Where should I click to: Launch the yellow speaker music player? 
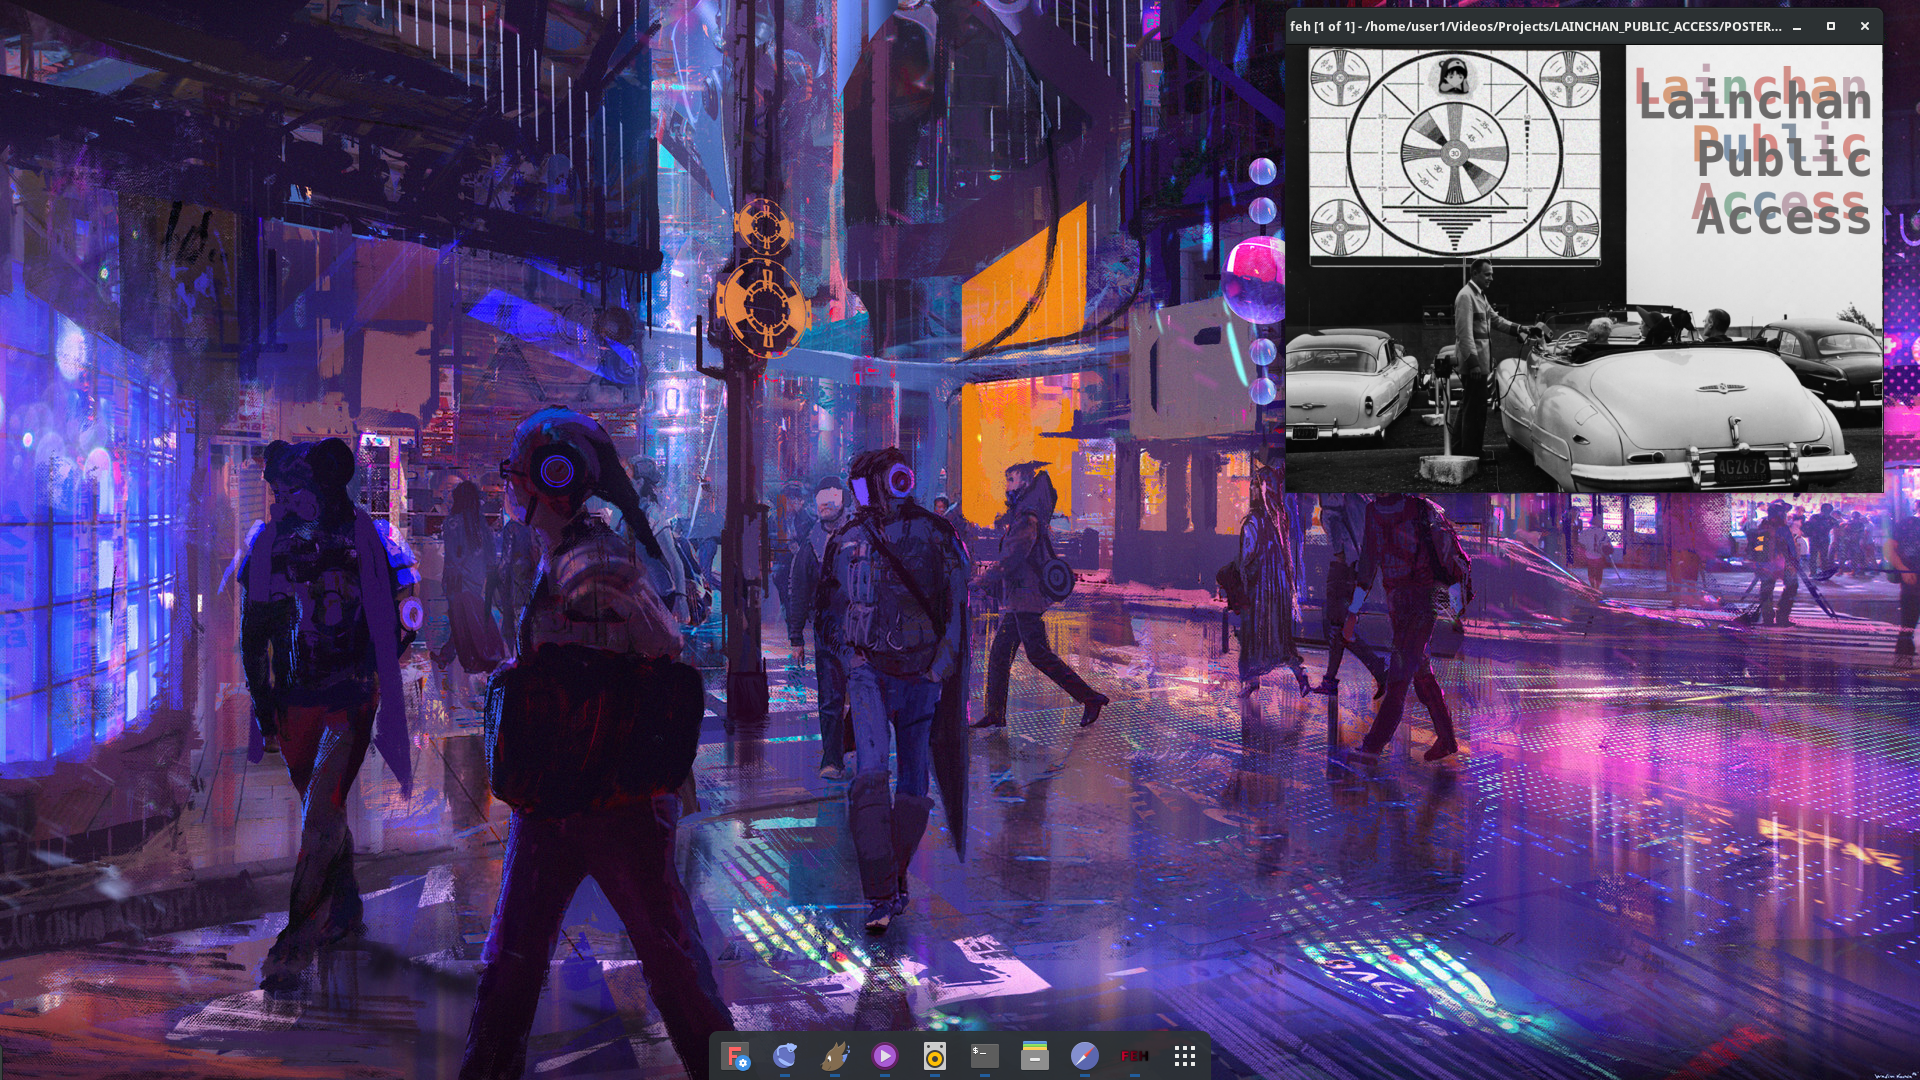coord(935,1056)
